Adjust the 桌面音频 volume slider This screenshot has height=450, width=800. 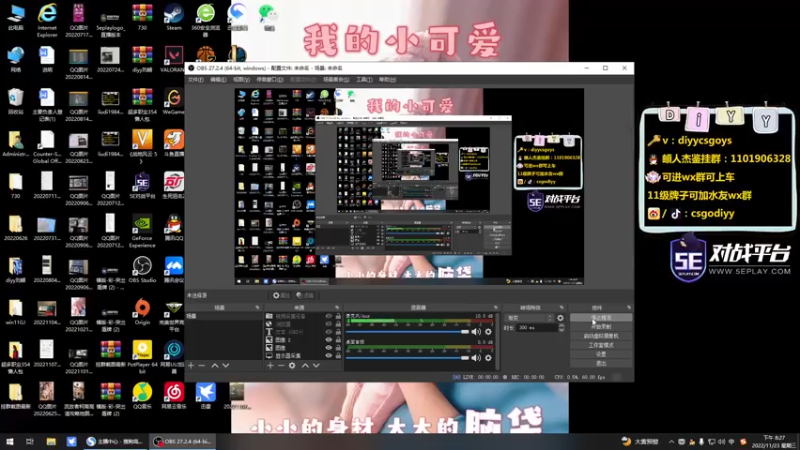click(407, 358)
